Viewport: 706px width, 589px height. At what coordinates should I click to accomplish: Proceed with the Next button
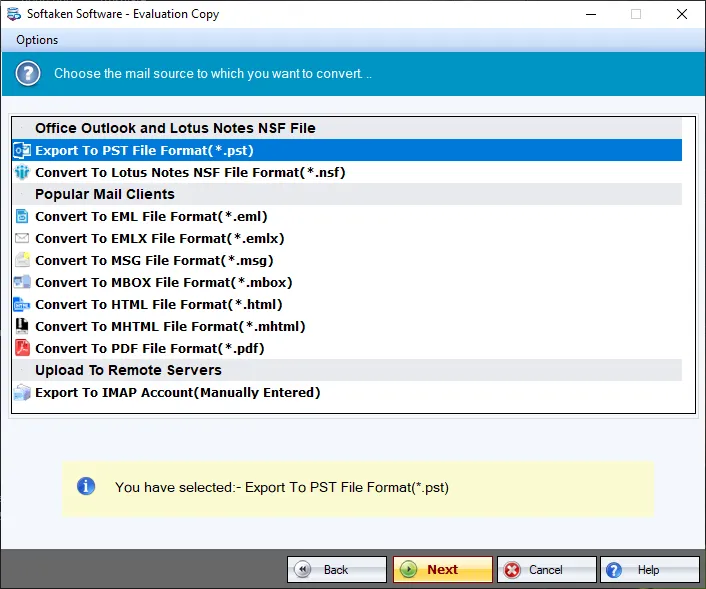click(x=443, y=570)
